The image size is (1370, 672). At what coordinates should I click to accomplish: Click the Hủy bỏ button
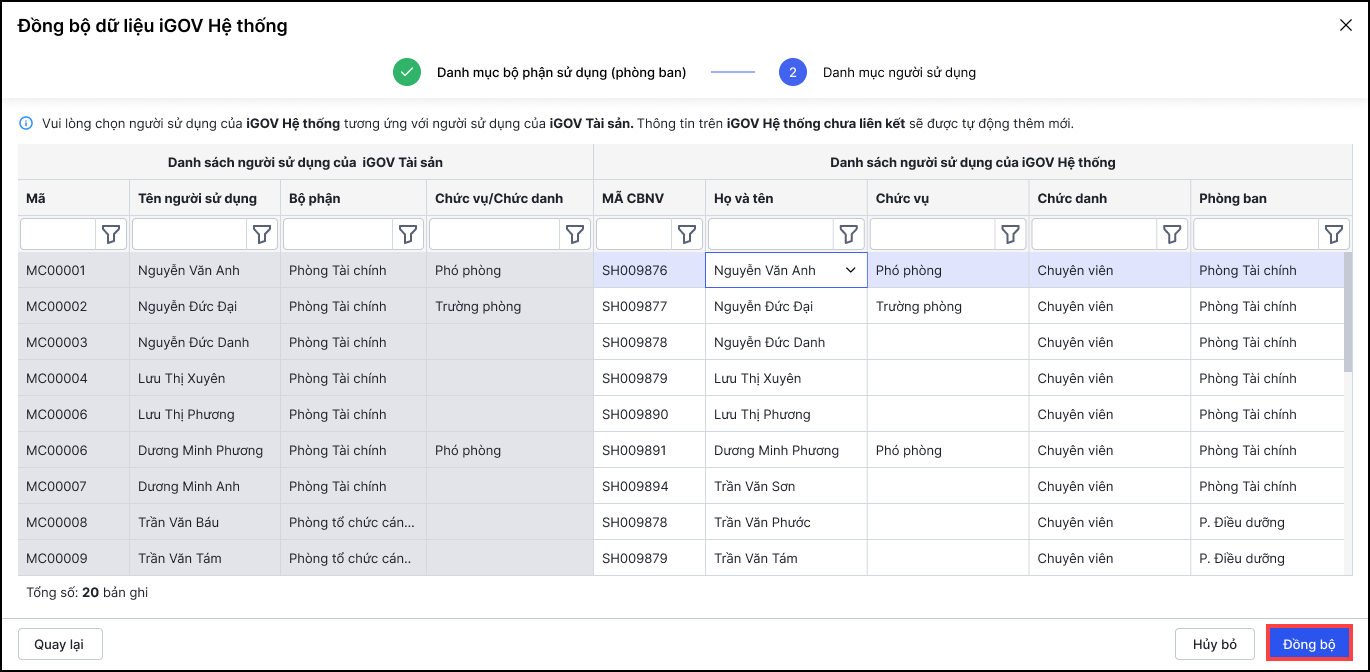[1215, 644]
